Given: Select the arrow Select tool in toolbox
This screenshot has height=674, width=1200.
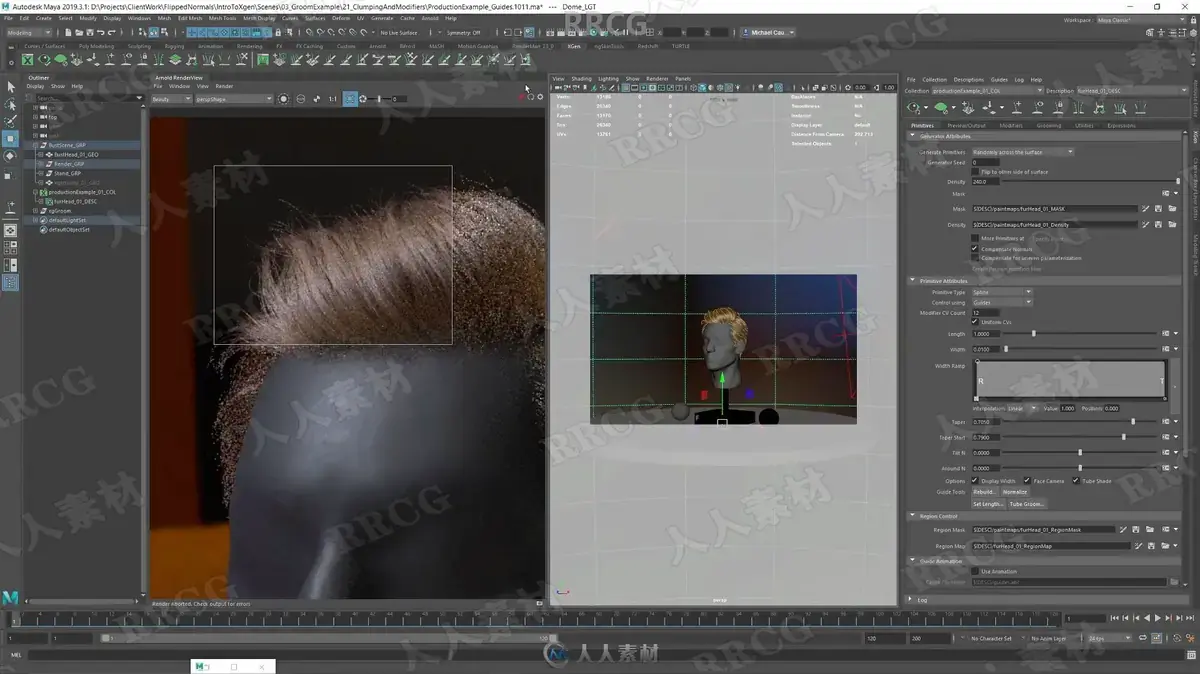Looking at the screenshot, I should coord(11,87).
